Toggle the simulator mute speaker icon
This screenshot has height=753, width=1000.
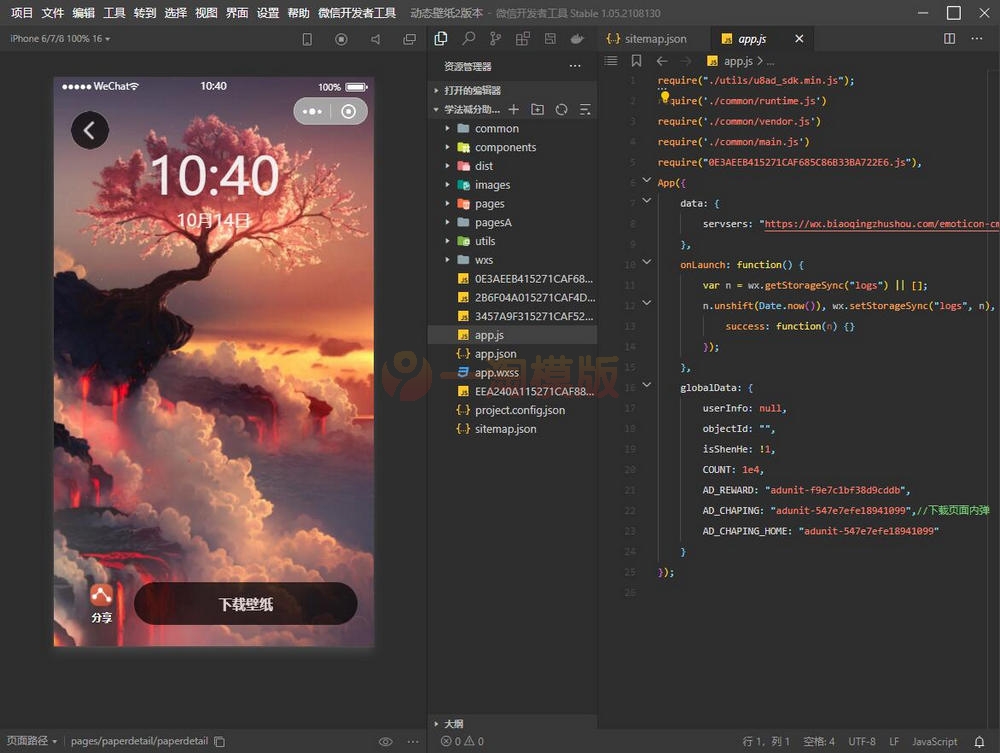375,39
